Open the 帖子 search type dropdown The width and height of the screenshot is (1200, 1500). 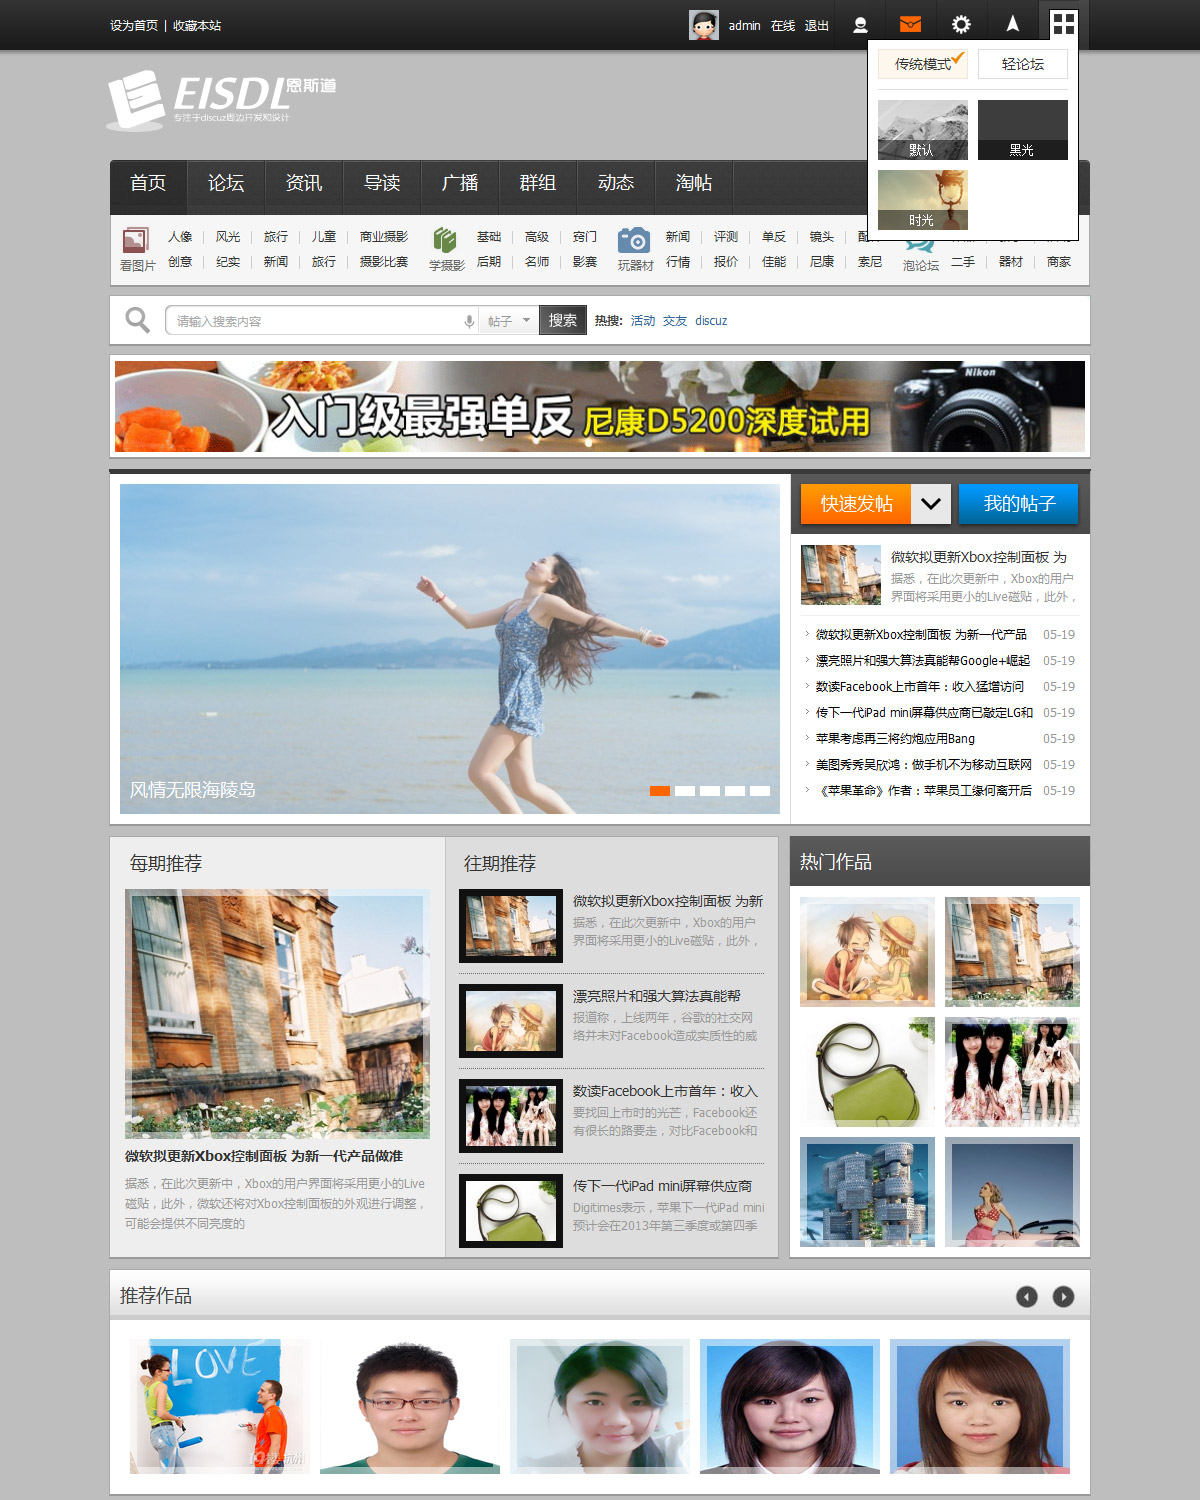[509, 321]
